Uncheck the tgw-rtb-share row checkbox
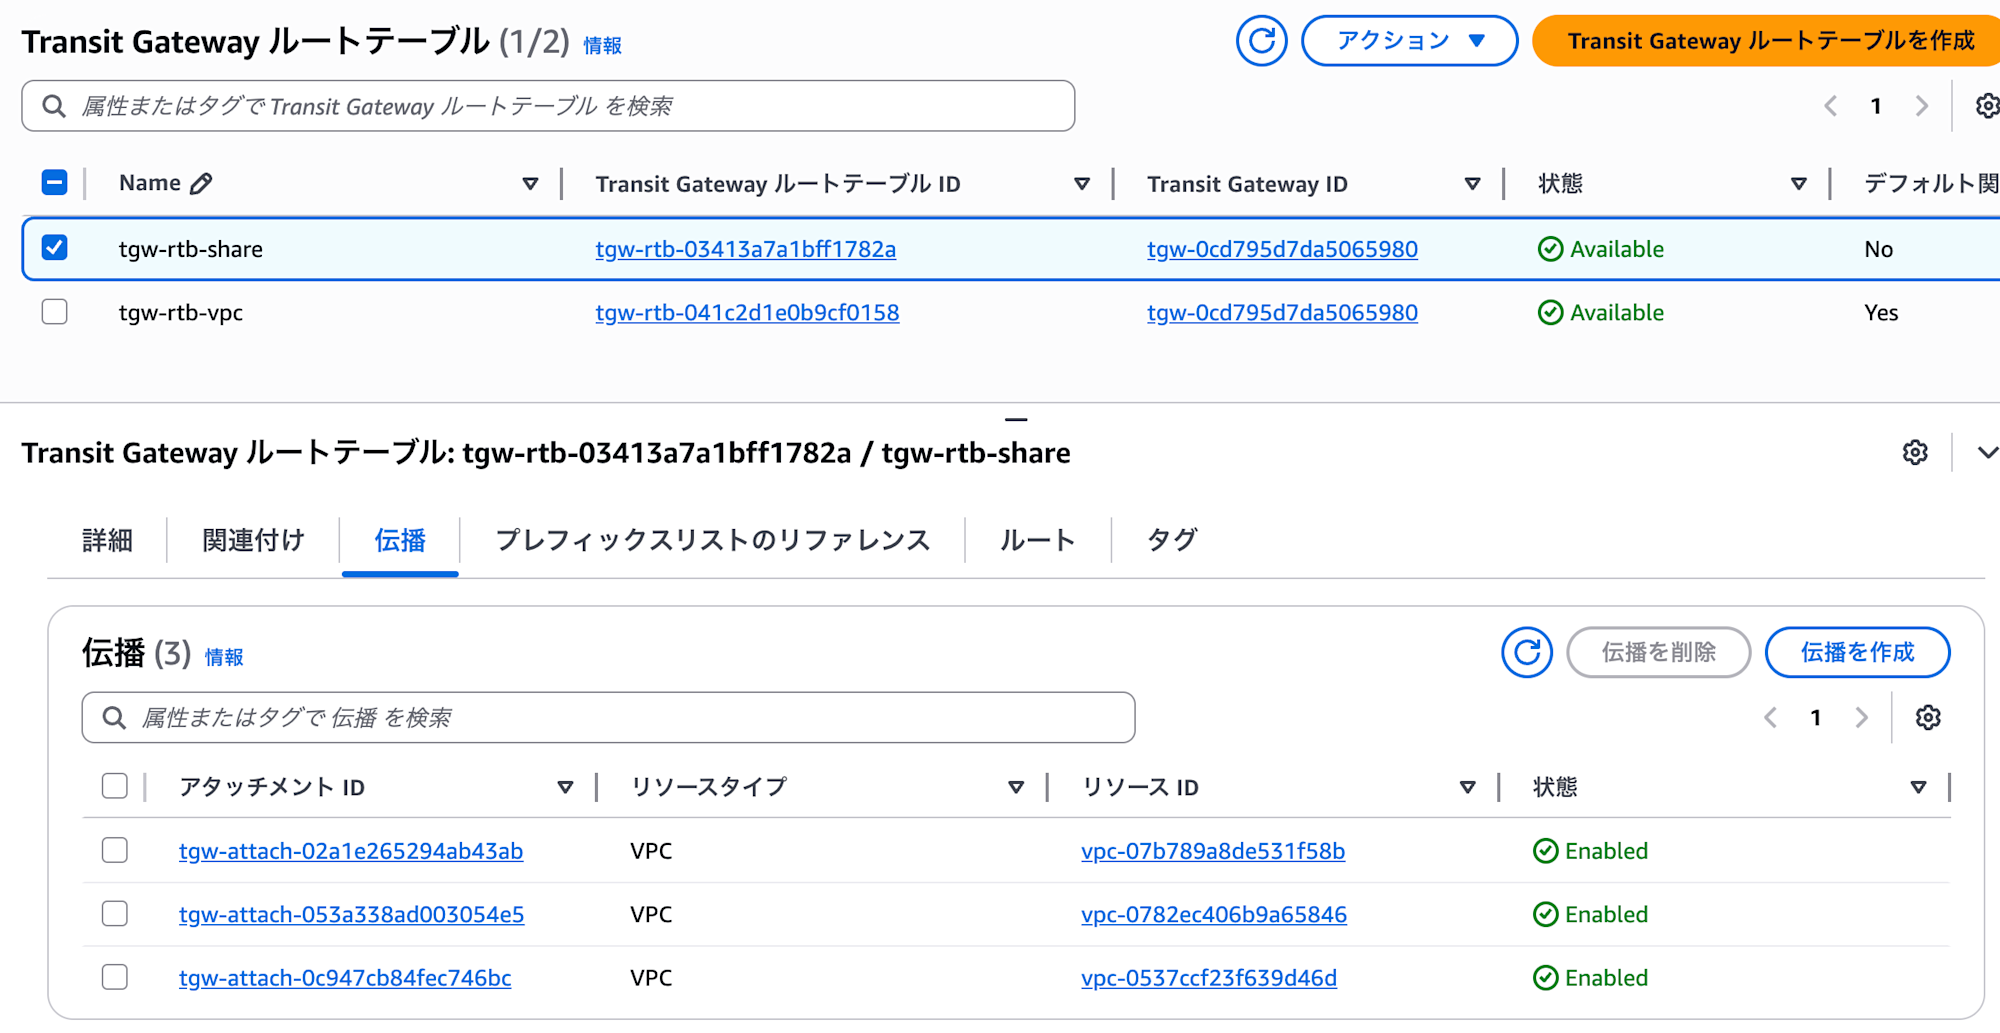The image size is (2000, 1033). pos(55,248)
